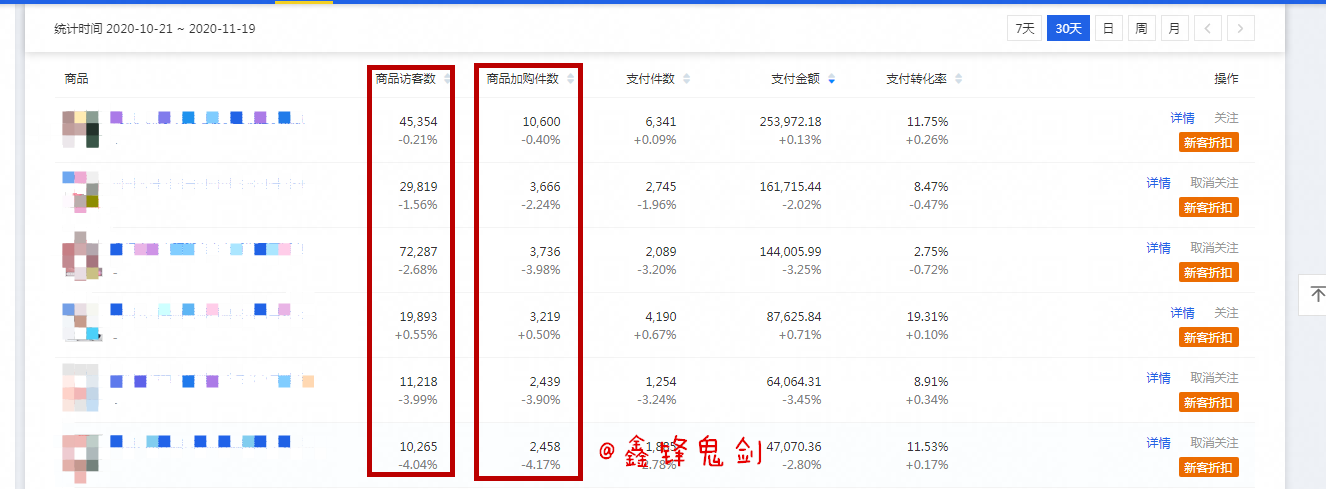Viewport: 1326px width, 489px height.
Task: Click 关注 on the first product
Action: point(1226,118)
